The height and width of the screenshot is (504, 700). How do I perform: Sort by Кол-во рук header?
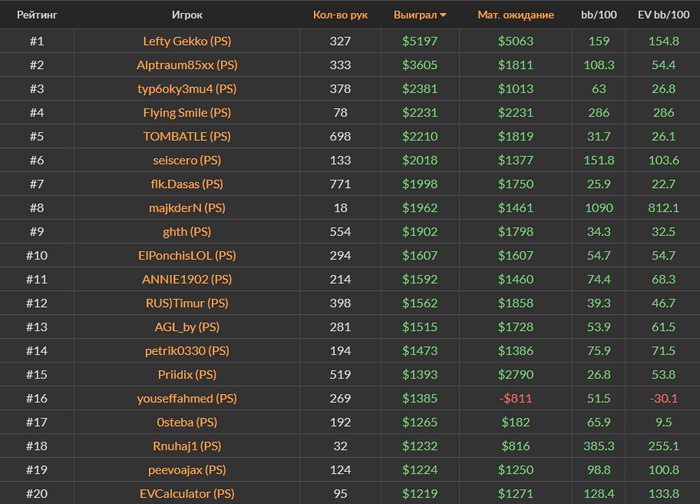point(340,16)
